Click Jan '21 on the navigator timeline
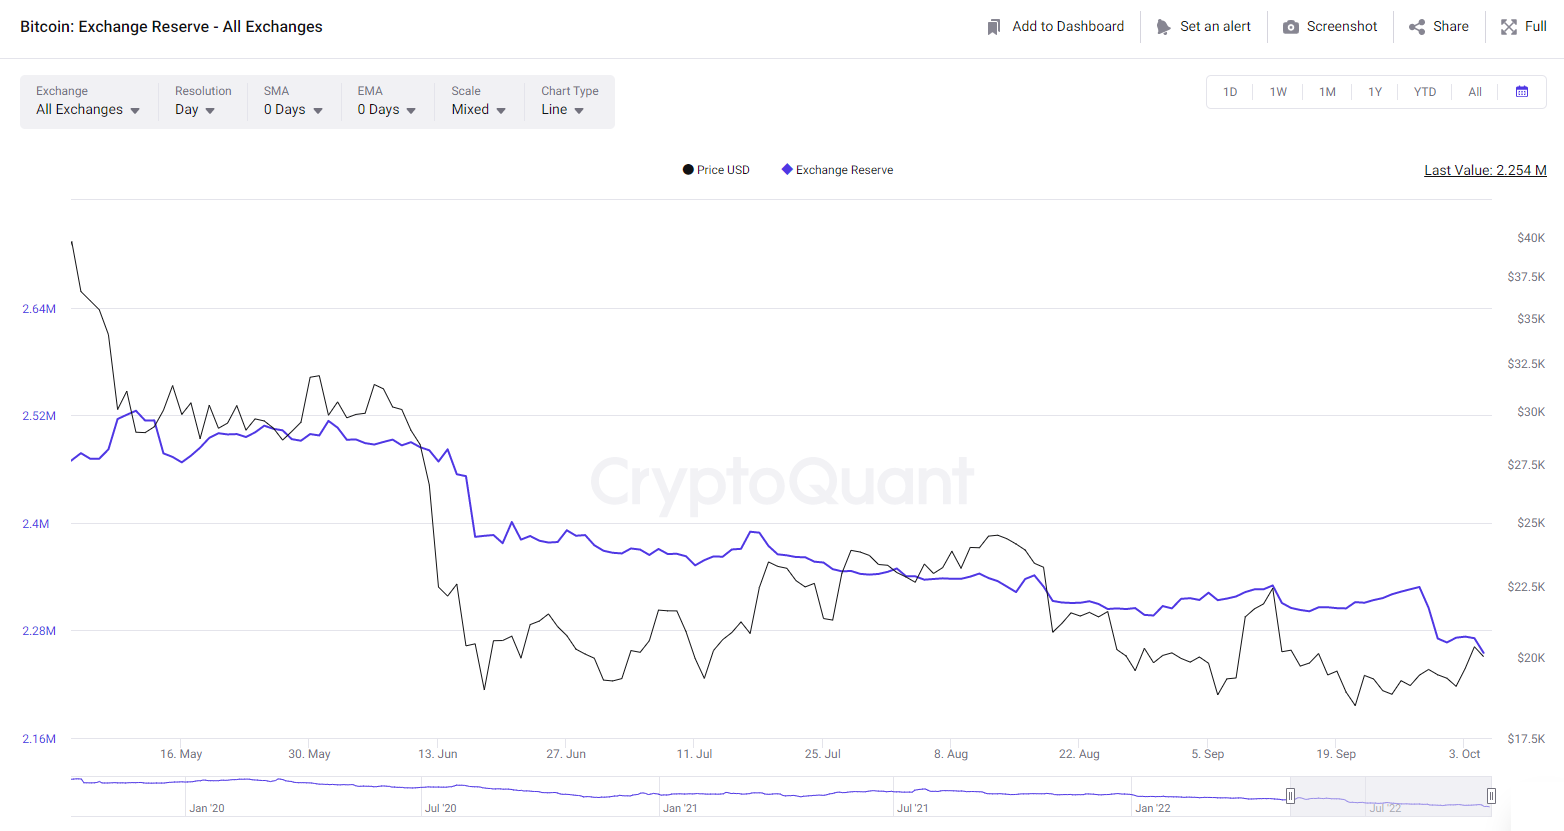 pyautogui.click(x=680, y=808)
